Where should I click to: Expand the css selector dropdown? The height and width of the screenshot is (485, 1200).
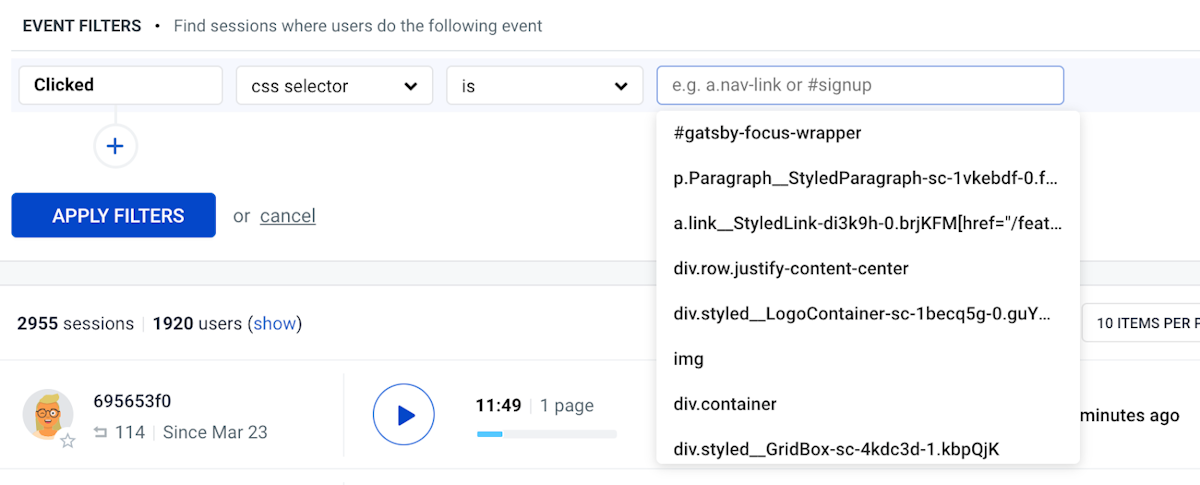tap(334, 86)
